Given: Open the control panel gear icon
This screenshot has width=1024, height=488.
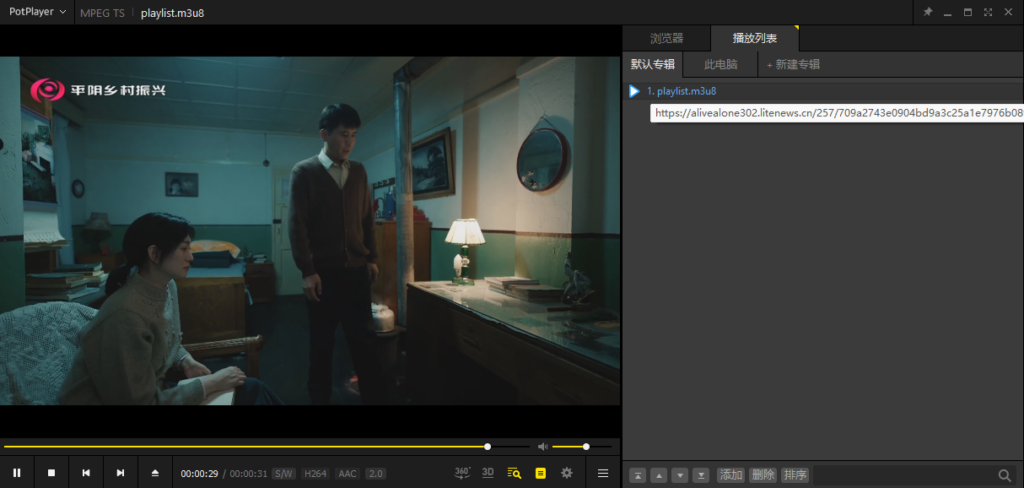Looking at the screenshot, I should pos(567,473).
